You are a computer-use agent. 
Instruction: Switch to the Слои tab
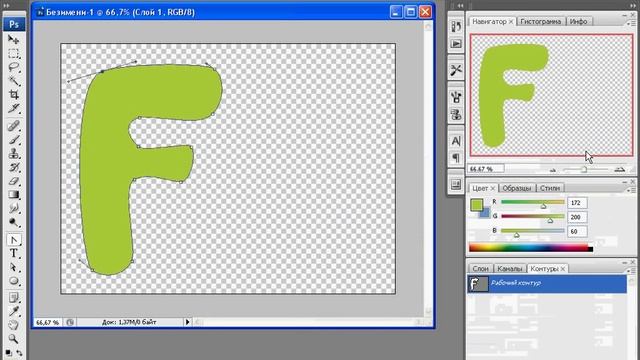[x=480, y=269]
